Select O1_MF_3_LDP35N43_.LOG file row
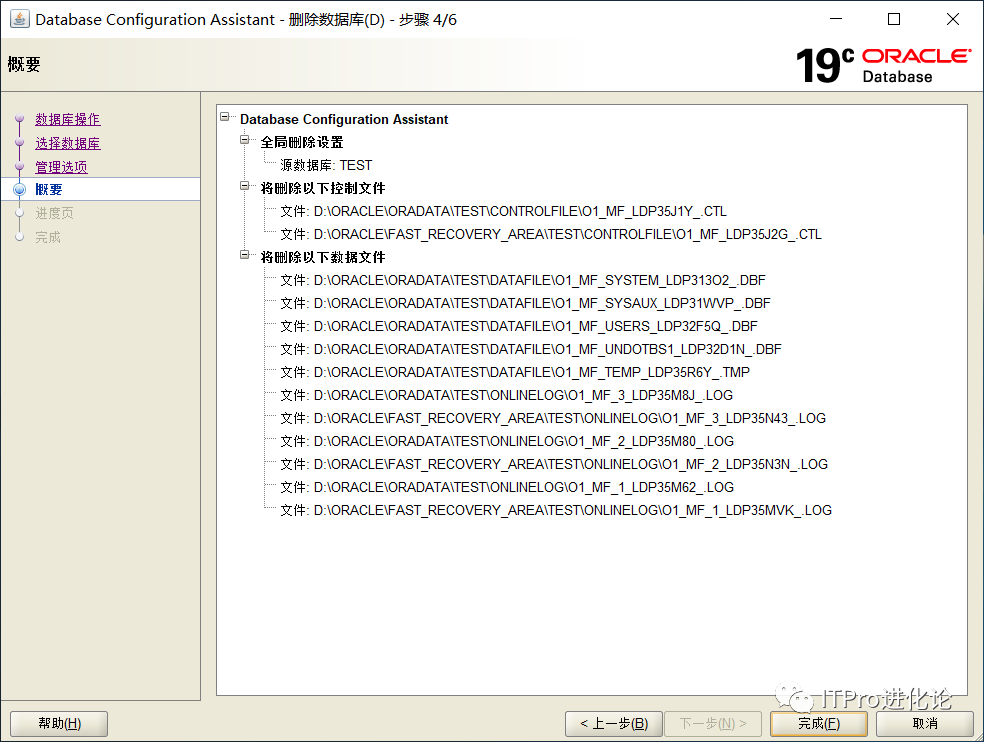Image resolution: width=984 pixels, height=742 pixels. [x=553, y=419]
